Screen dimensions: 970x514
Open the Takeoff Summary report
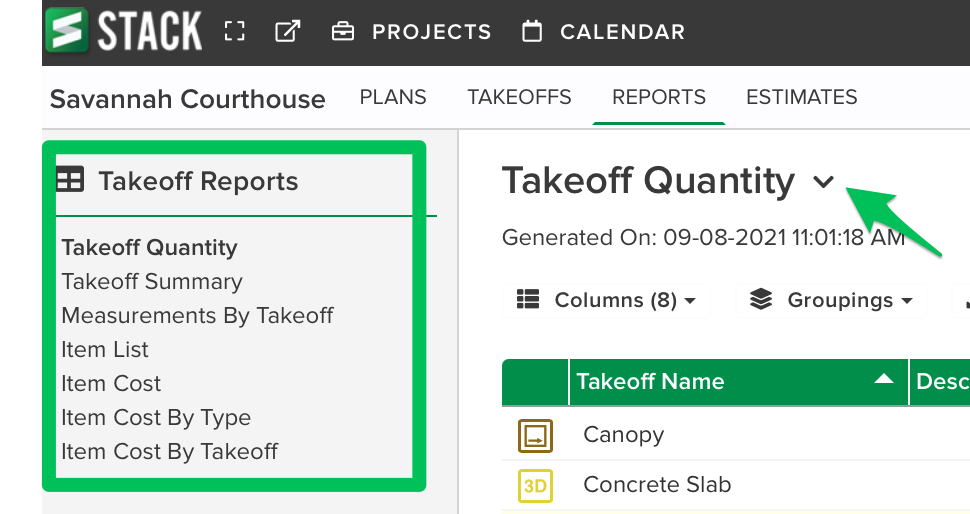tap(152, 281)
